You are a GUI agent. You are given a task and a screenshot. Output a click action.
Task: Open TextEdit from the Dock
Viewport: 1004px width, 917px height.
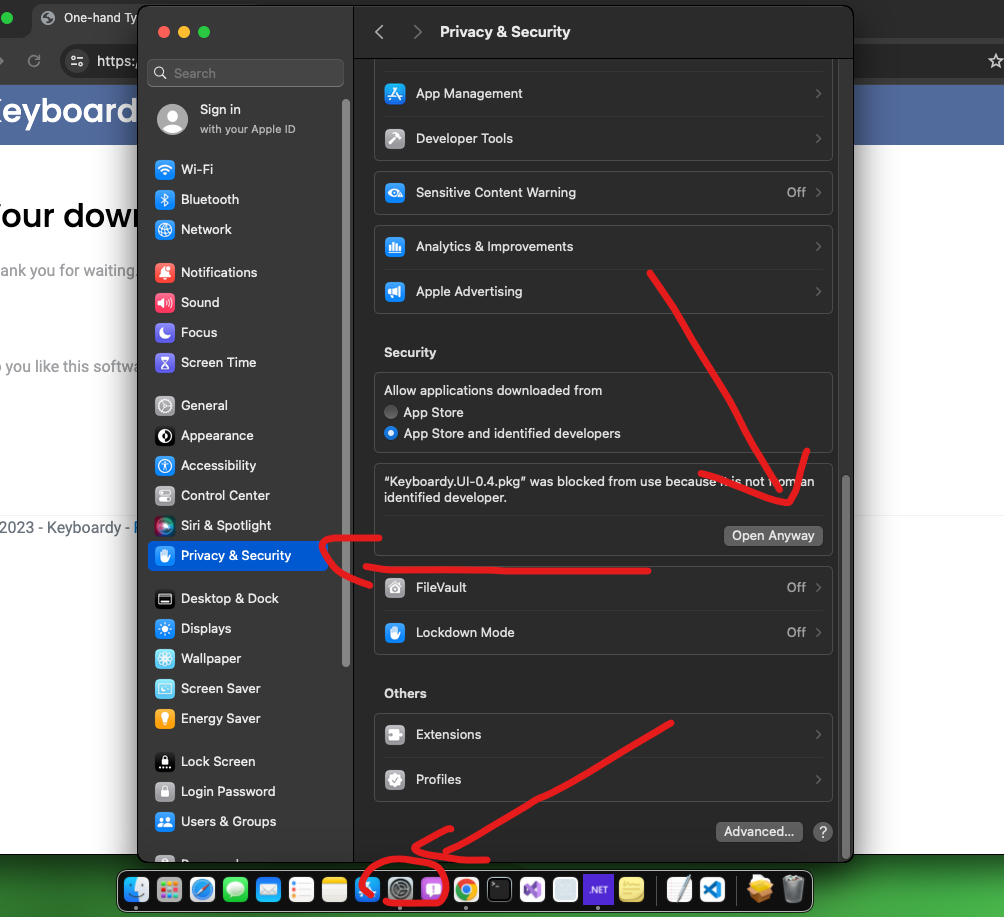pyautogui.click(x=679, y=889)
